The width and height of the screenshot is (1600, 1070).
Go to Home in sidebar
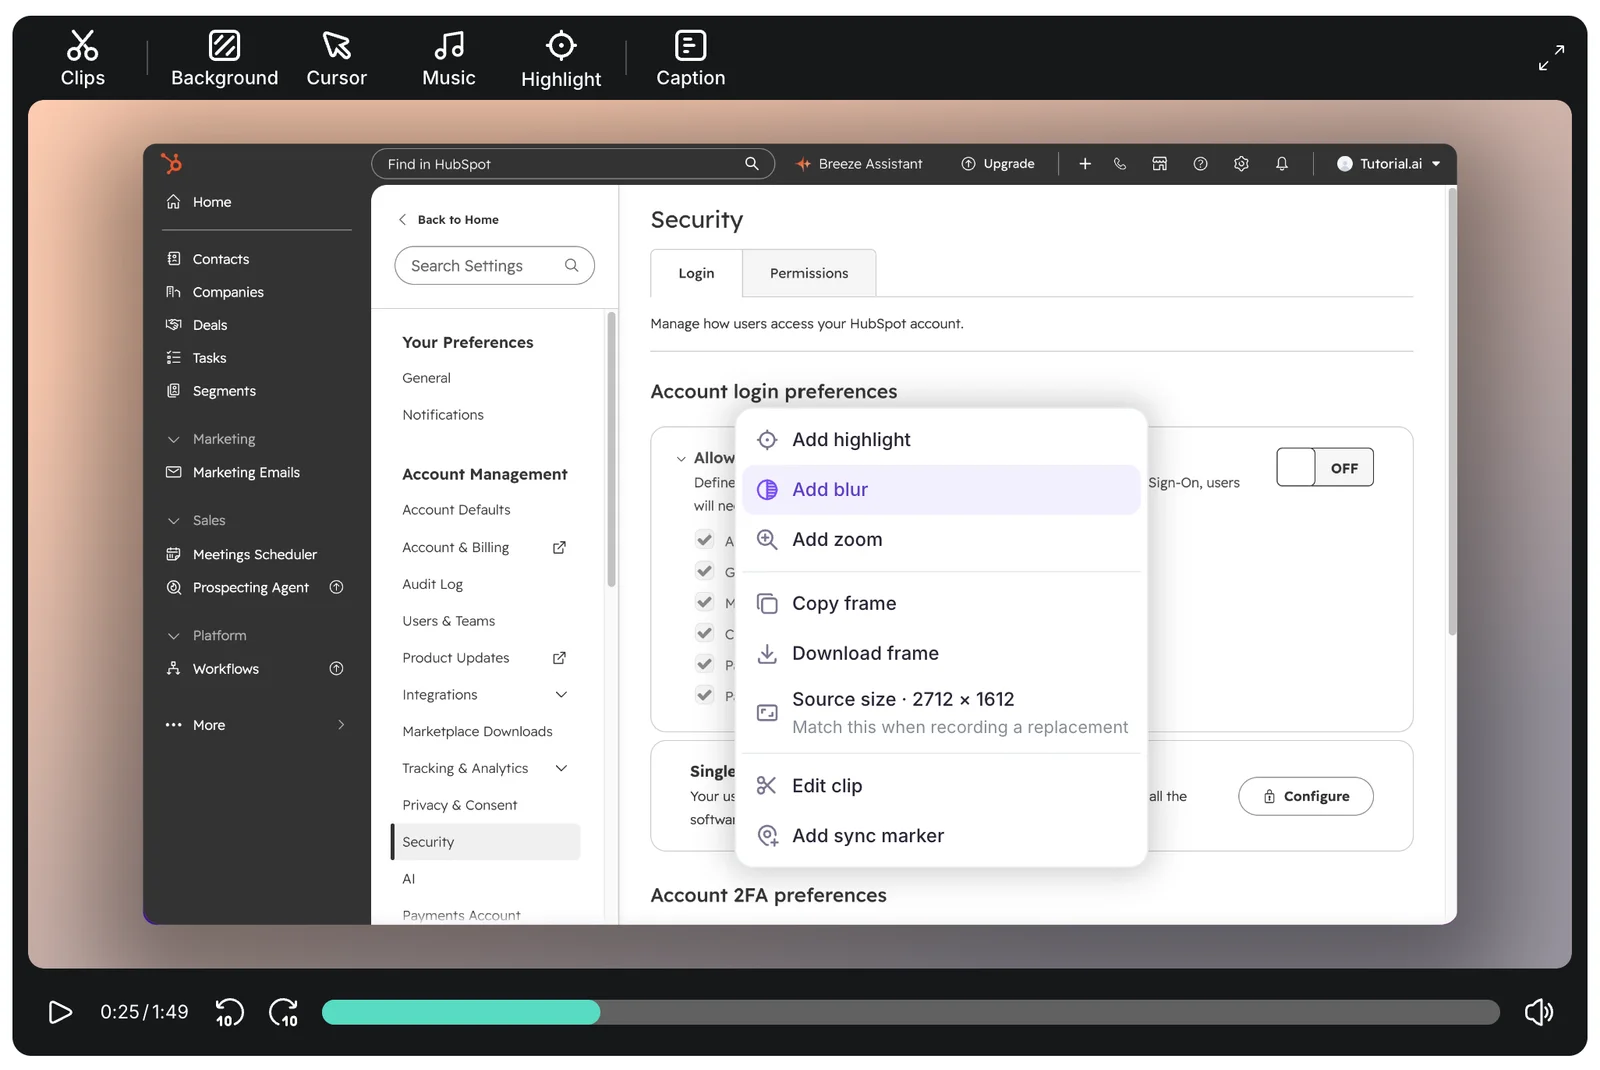point(199,202)
